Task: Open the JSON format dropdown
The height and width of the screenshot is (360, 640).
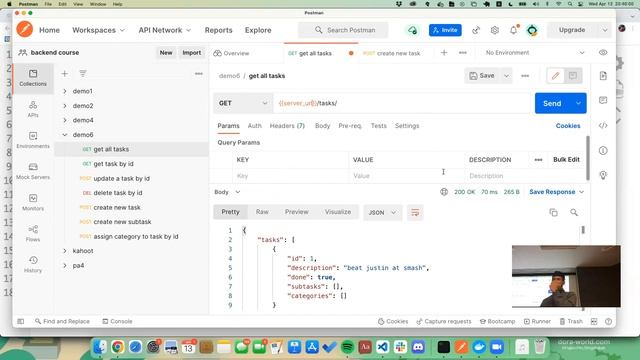Action: (382, 213)
